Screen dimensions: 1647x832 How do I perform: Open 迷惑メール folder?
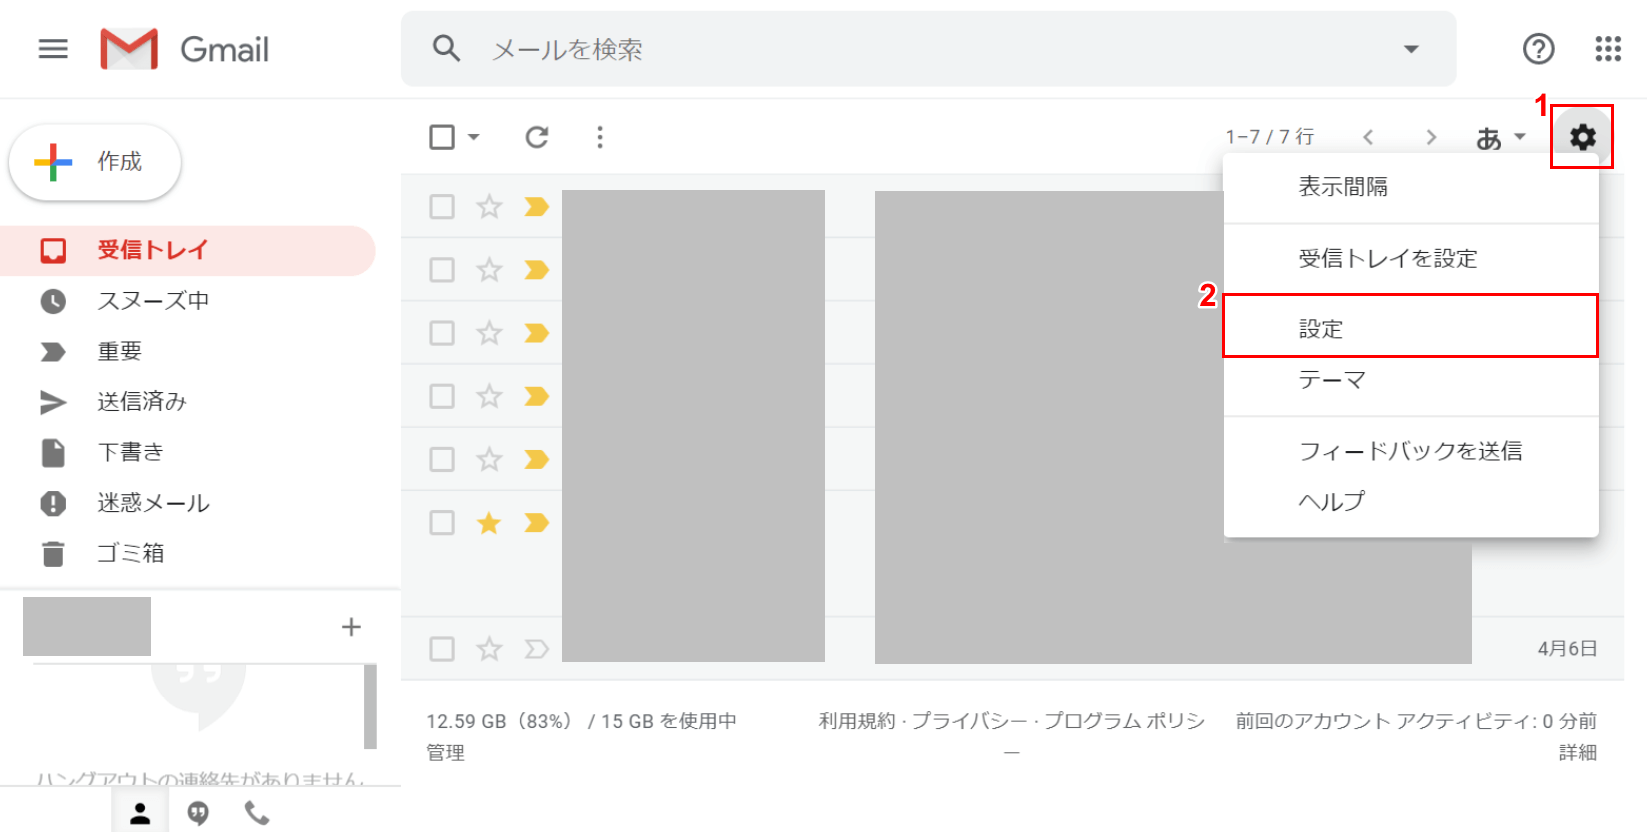pos(188,503)
